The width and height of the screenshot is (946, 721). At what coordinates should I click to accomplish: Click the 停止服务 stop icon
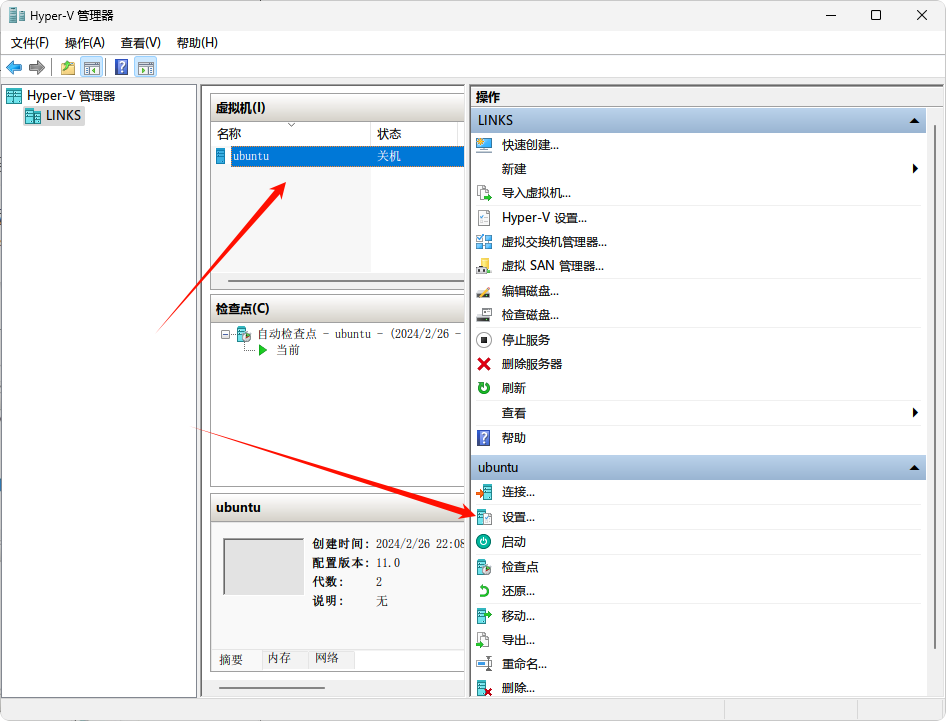484,340
